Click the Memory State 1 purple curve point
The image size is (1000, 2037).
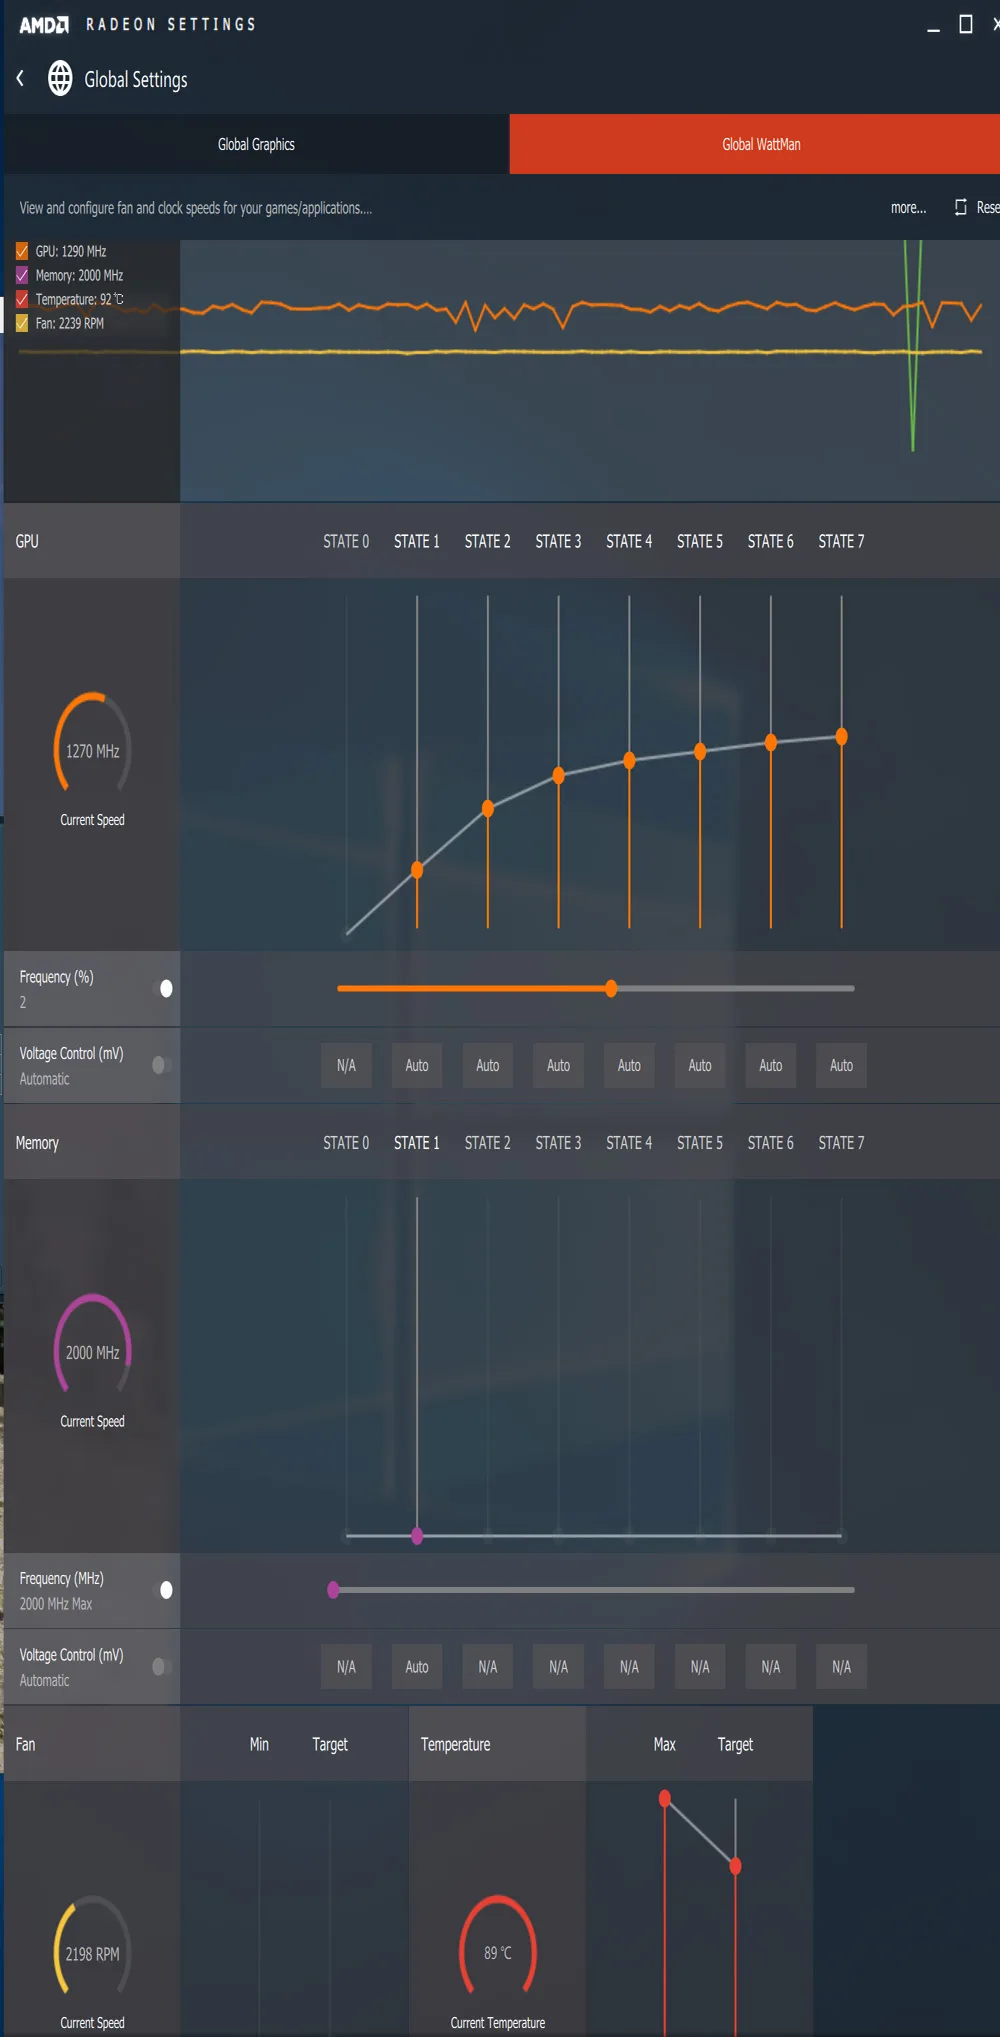click(417, 1536)
